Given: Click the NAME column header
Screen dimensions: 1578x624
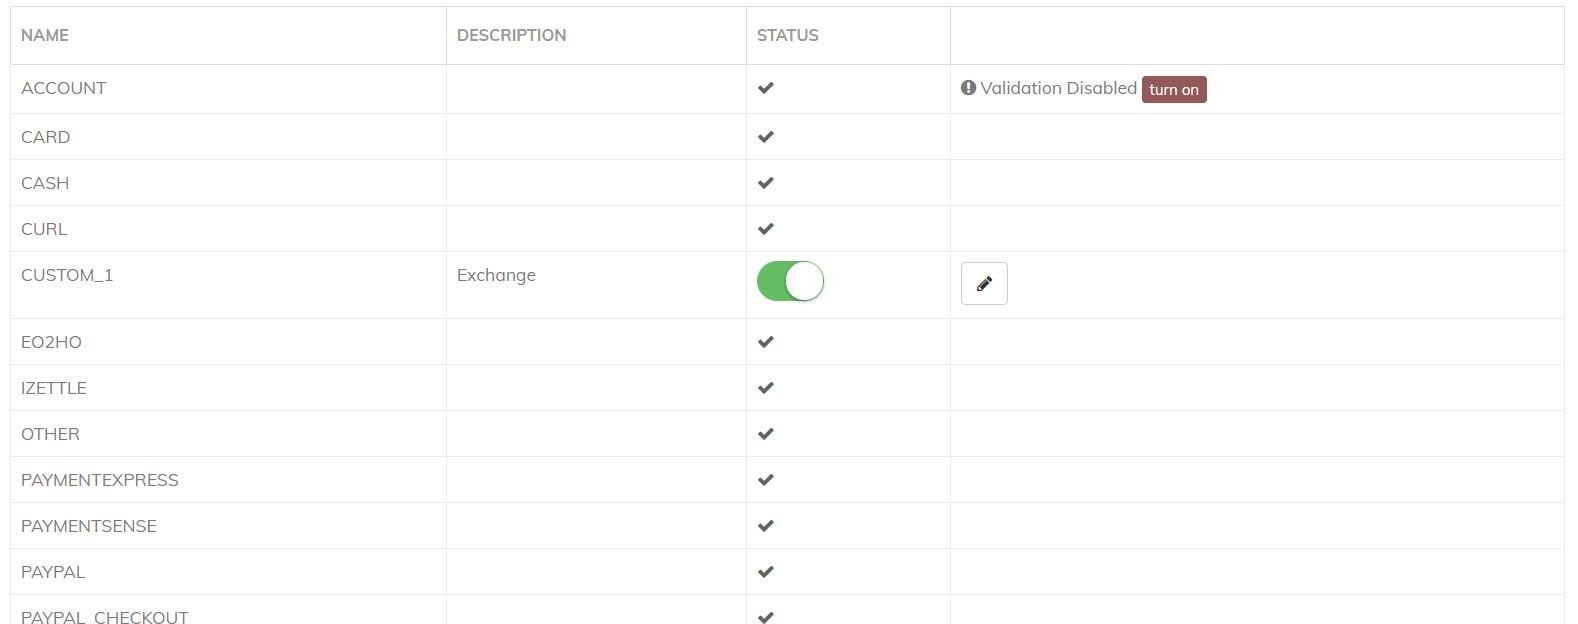Looking at the screenshot, I should [x=45, y=35].
